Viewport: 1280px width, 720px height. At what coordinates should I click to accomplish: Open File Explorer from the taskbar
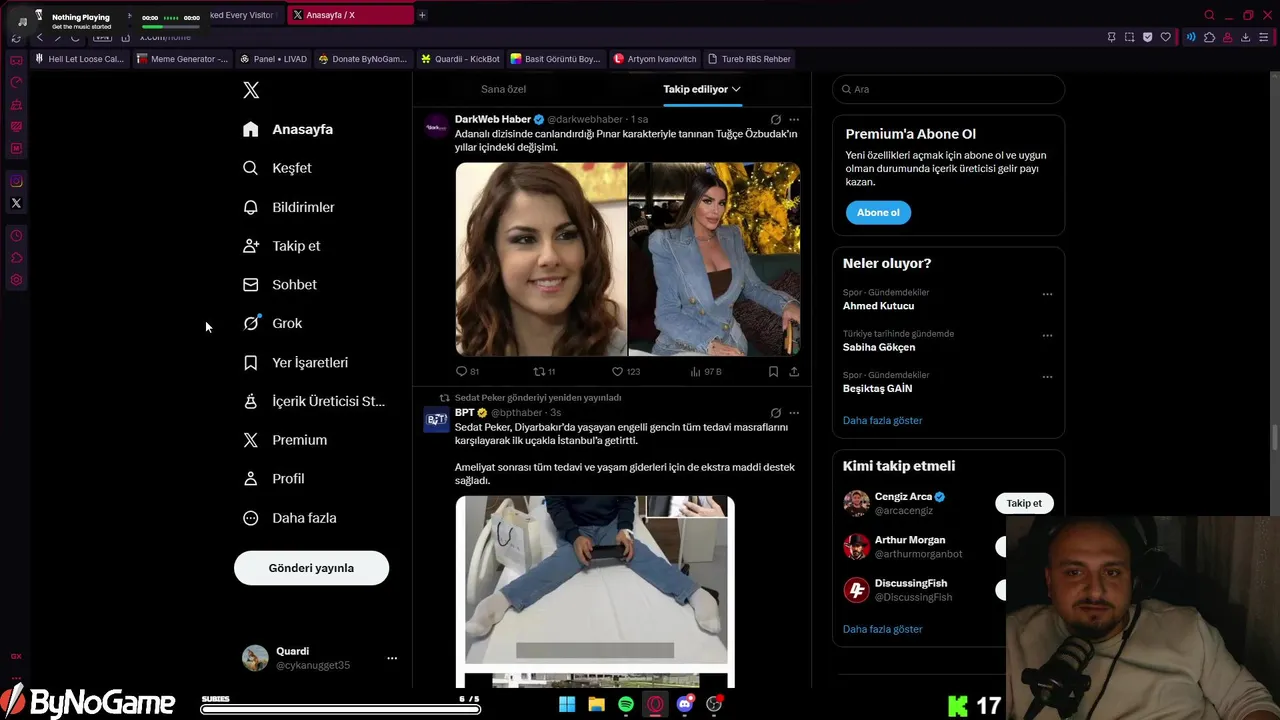(597, 704)
